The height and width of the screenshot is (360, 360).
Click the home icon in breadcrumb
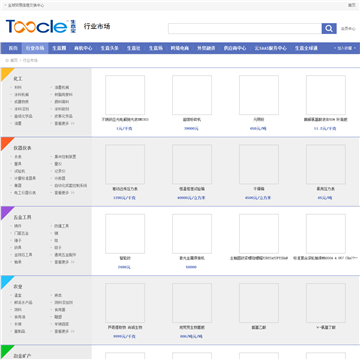[7, 61]
